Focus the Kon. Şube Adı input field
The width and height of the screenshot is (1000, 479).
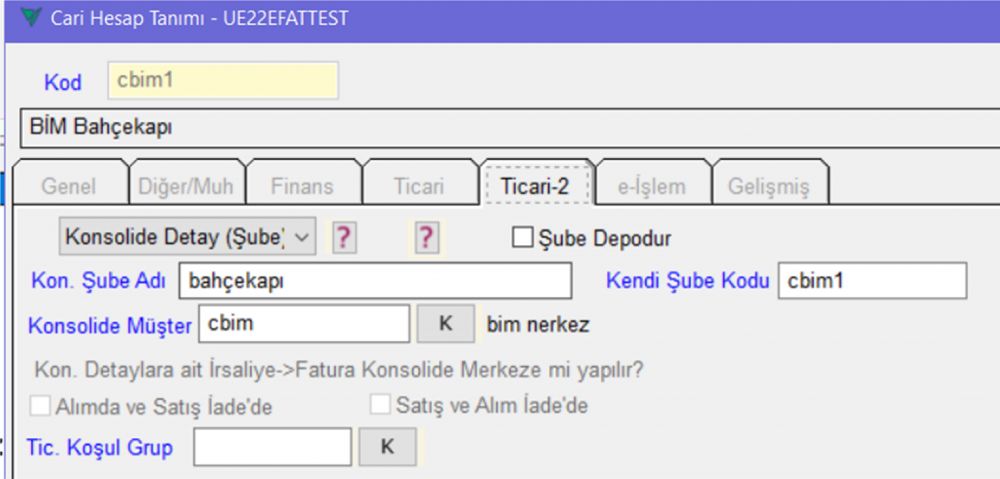pos(374,281)
